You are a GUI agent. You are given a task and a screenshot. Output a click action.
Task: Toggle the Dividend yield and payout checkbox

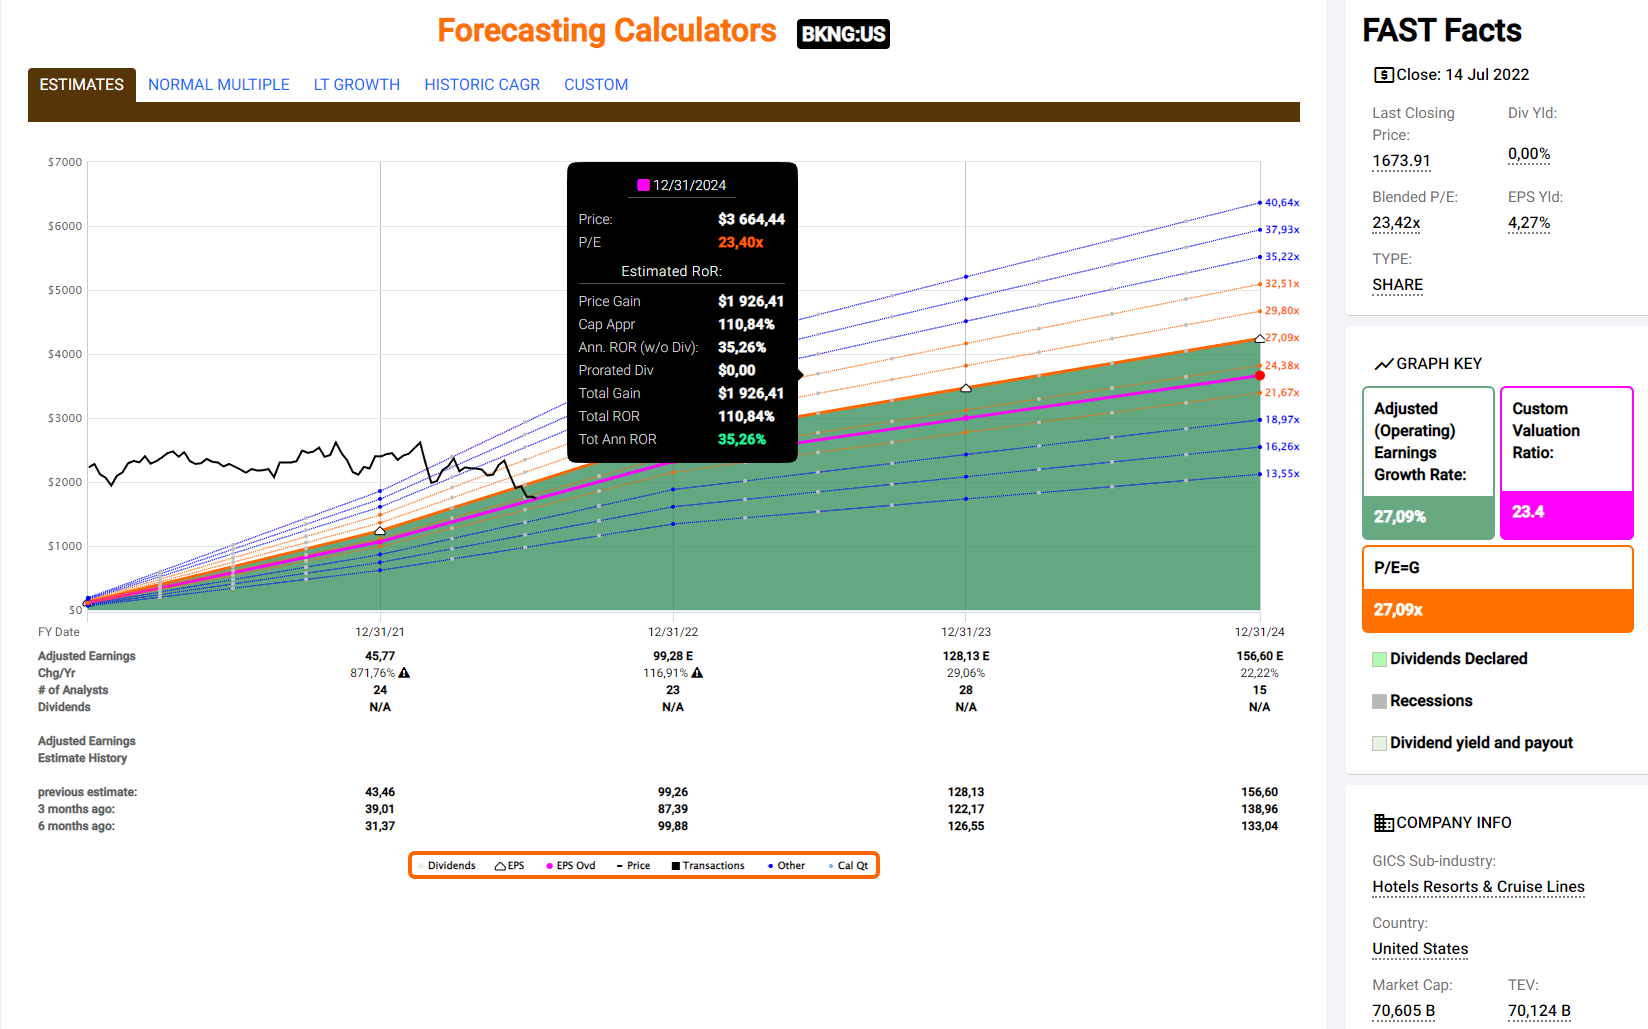click(1379, 743)
